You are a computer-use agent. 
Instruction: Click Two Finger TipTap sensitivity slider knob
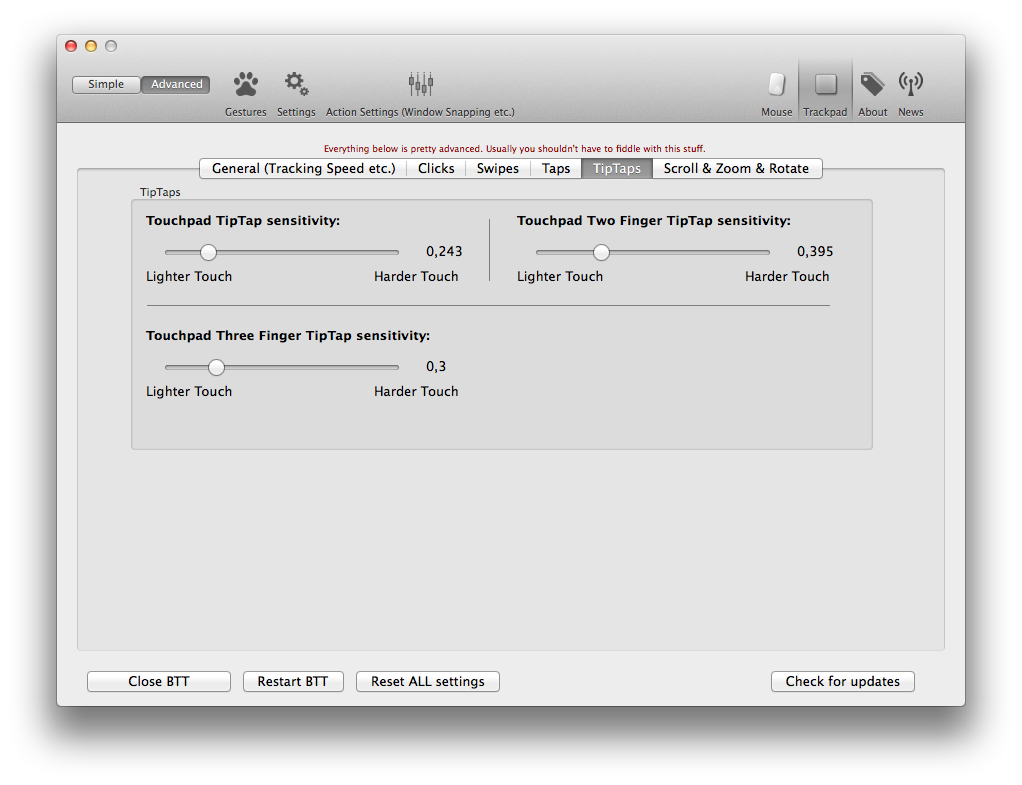pos(601,252)
